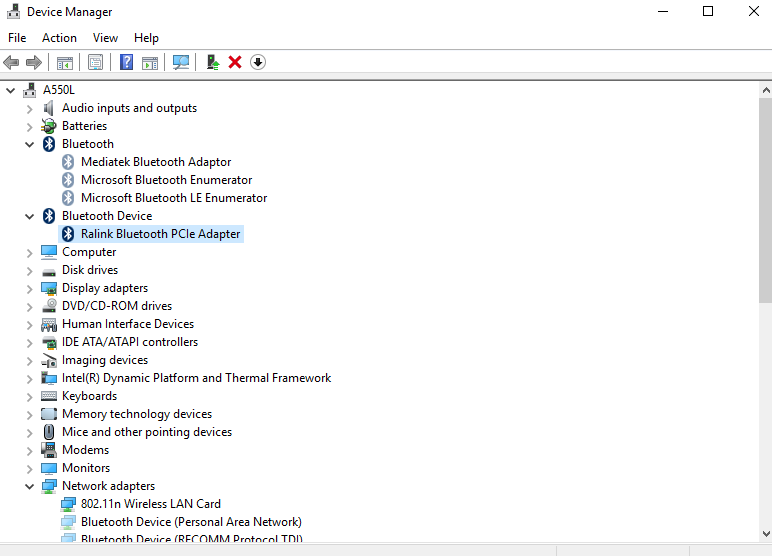Expand the Batteries category

click(30, 127)
